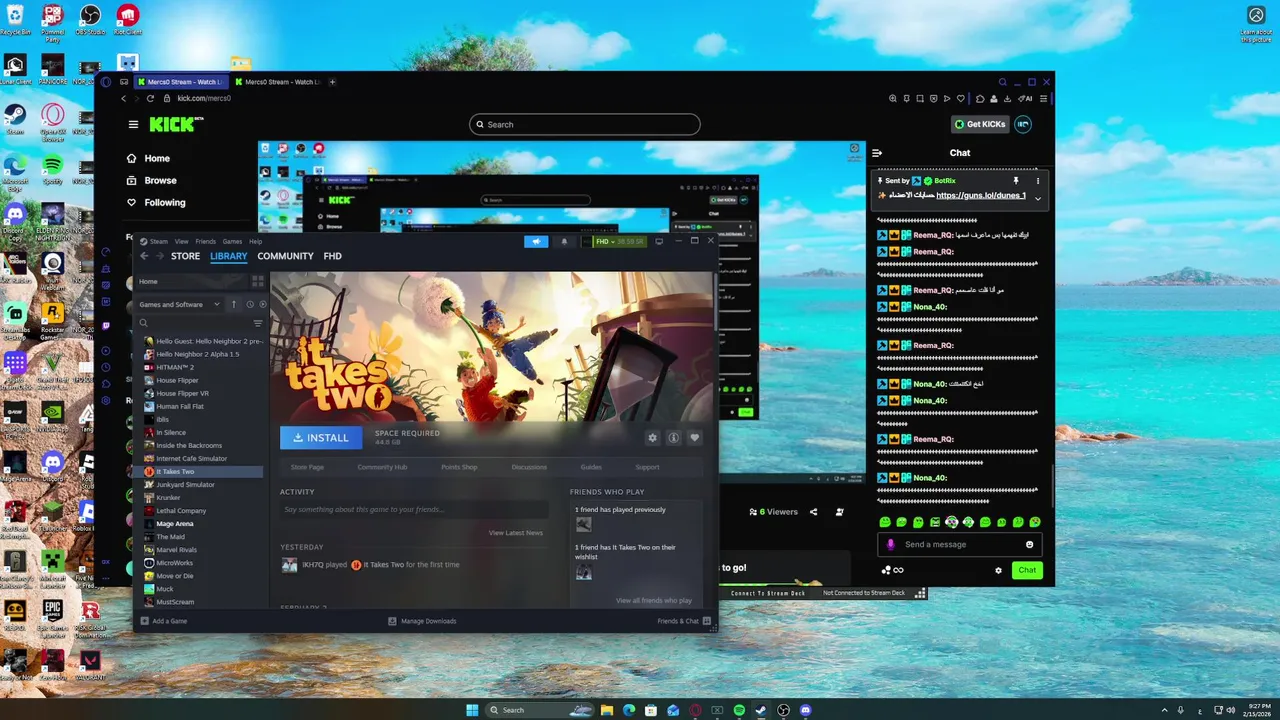Click the share icon beside viewer count
Screen dimensions: 1280x720
813,511
